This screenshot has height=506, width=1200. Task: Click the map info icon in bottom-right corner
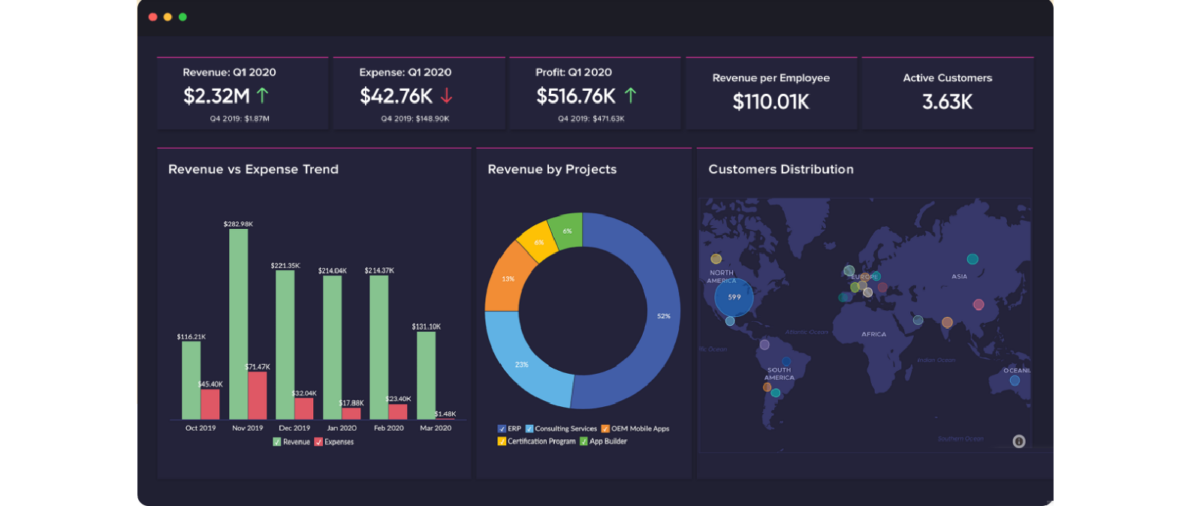point(1019,441)
